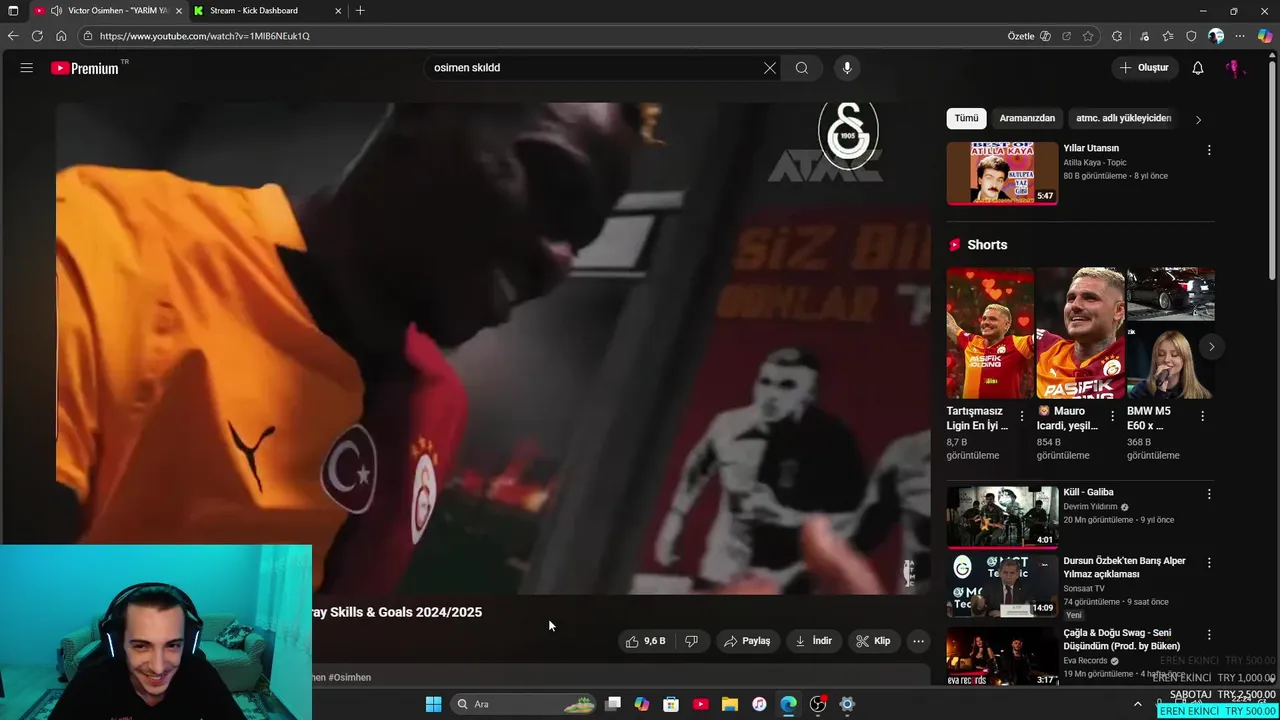Open Küll - Galiba video

point(1002,517)
